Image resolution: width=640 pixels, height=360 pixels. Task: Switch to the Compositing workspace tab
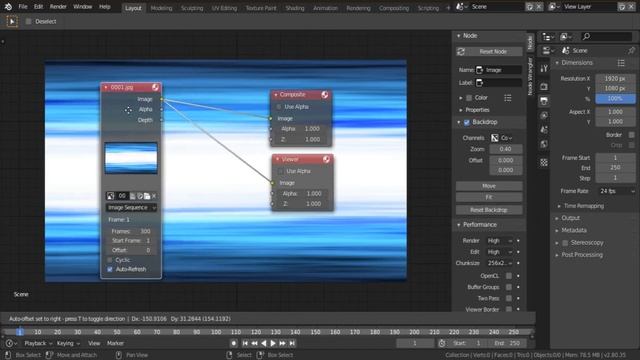393,8
